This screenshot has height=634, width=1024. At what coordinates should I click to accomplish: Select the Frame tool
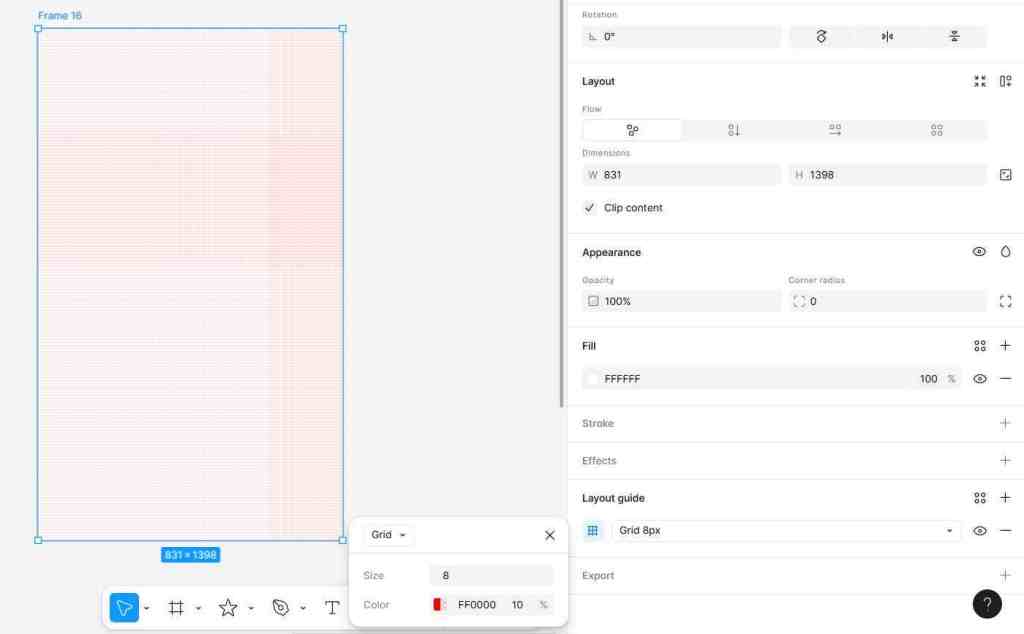click(176, 607)
